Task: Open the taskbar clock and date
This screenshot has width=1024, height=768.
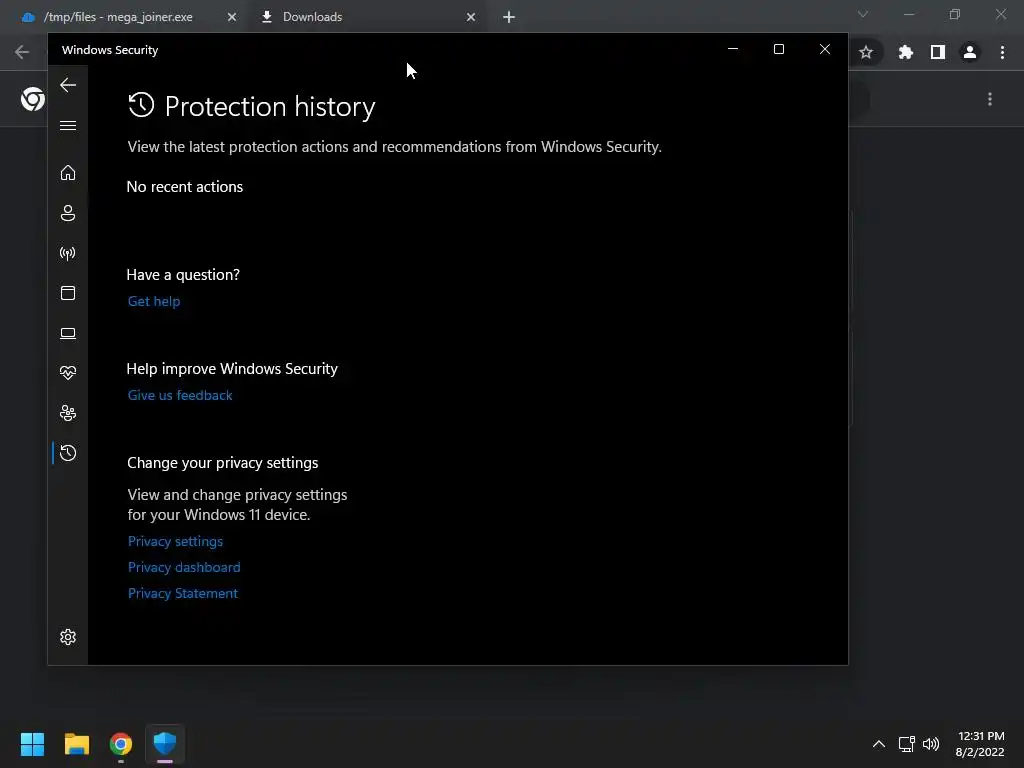Action: click(980, 744)
